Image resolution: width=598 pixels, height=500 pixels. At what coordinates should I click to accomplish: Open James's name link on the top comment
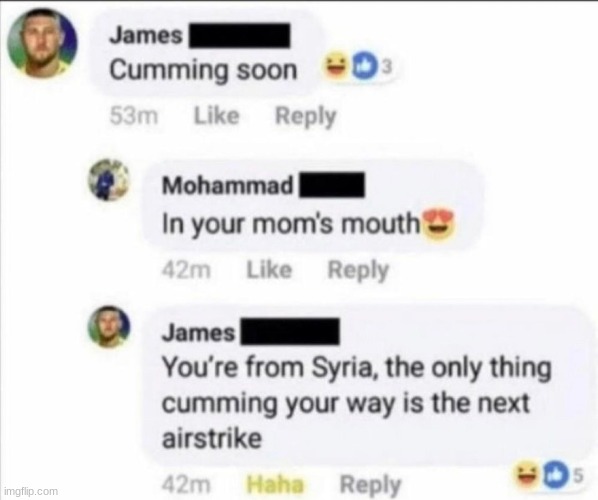146,36
